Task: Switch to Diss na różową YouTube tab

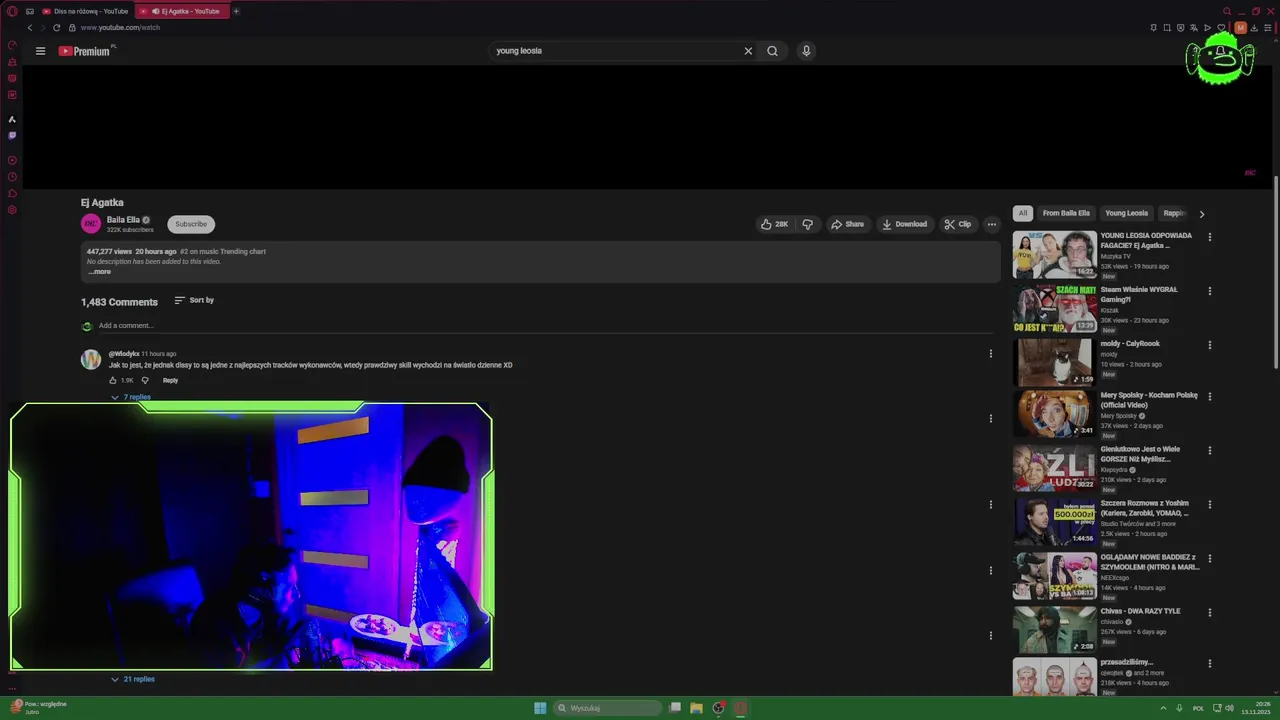Action: pyautogui.click(x=85, y=11)
